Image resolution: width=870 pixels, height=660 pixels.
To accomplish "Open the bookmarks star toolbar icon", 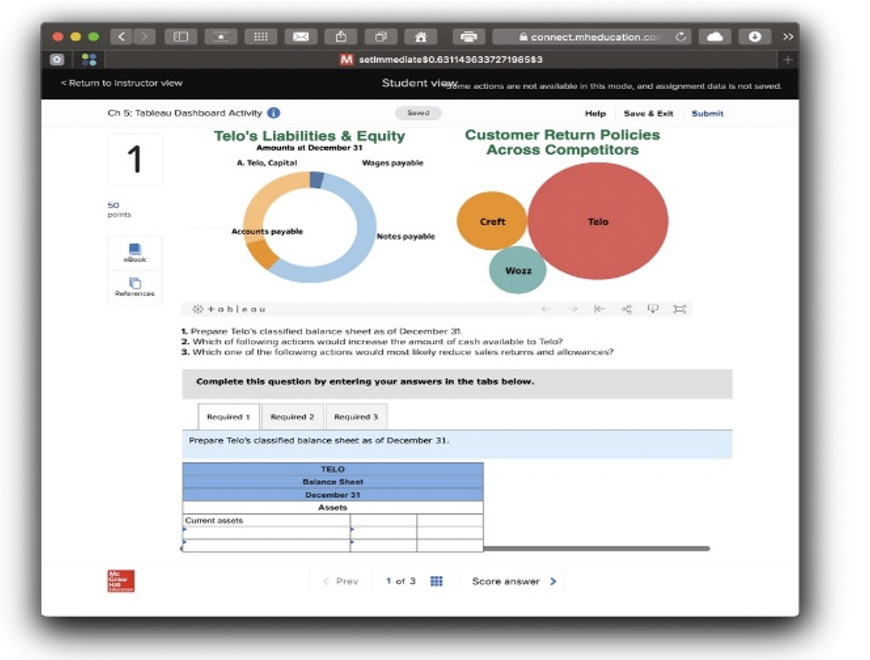I will pos(221,37).
